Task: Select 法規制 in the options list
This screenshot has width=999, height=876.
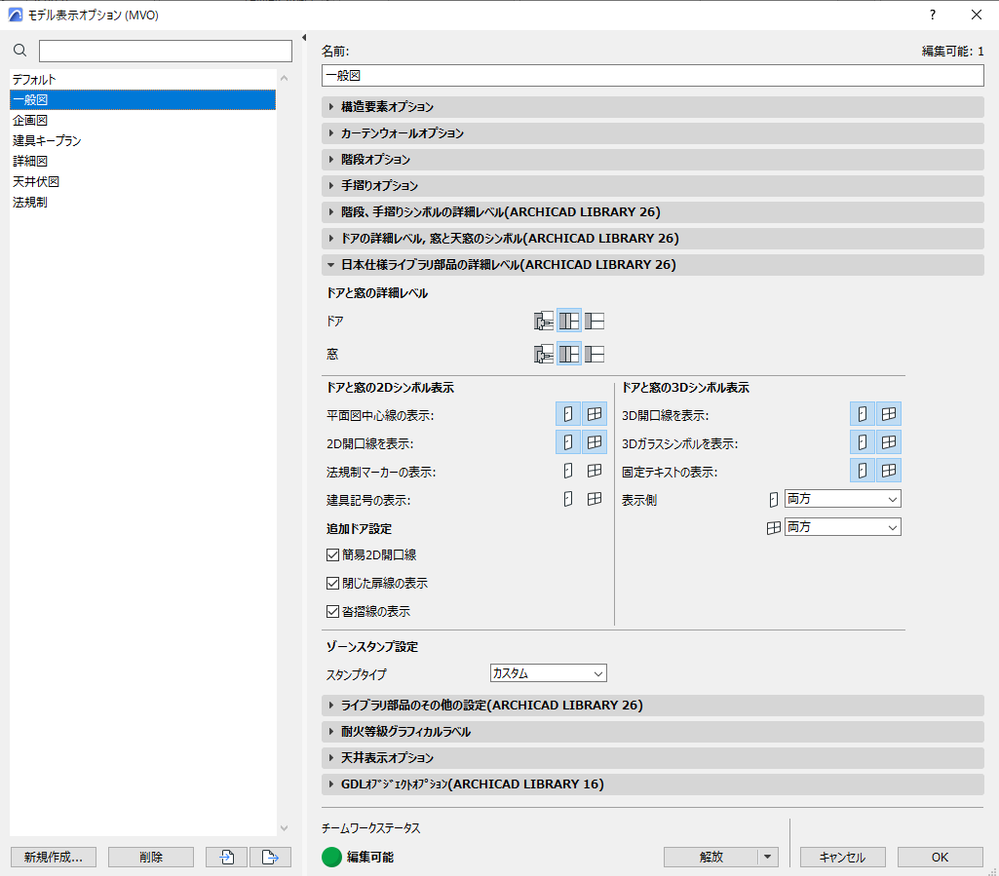Action: (143, 202)
